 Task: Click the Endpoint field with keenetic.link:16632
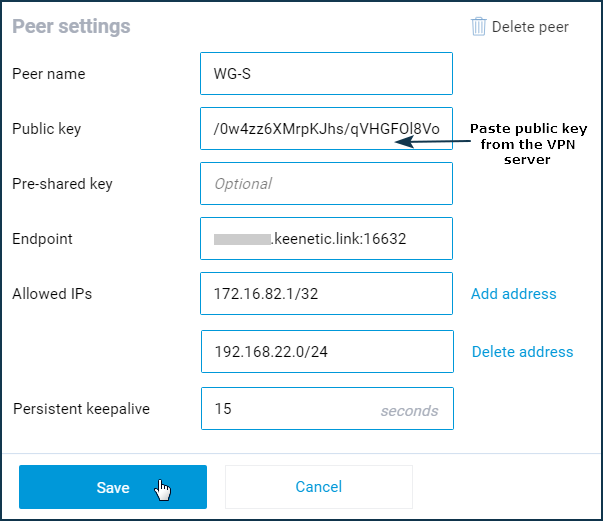coord(326,238)
